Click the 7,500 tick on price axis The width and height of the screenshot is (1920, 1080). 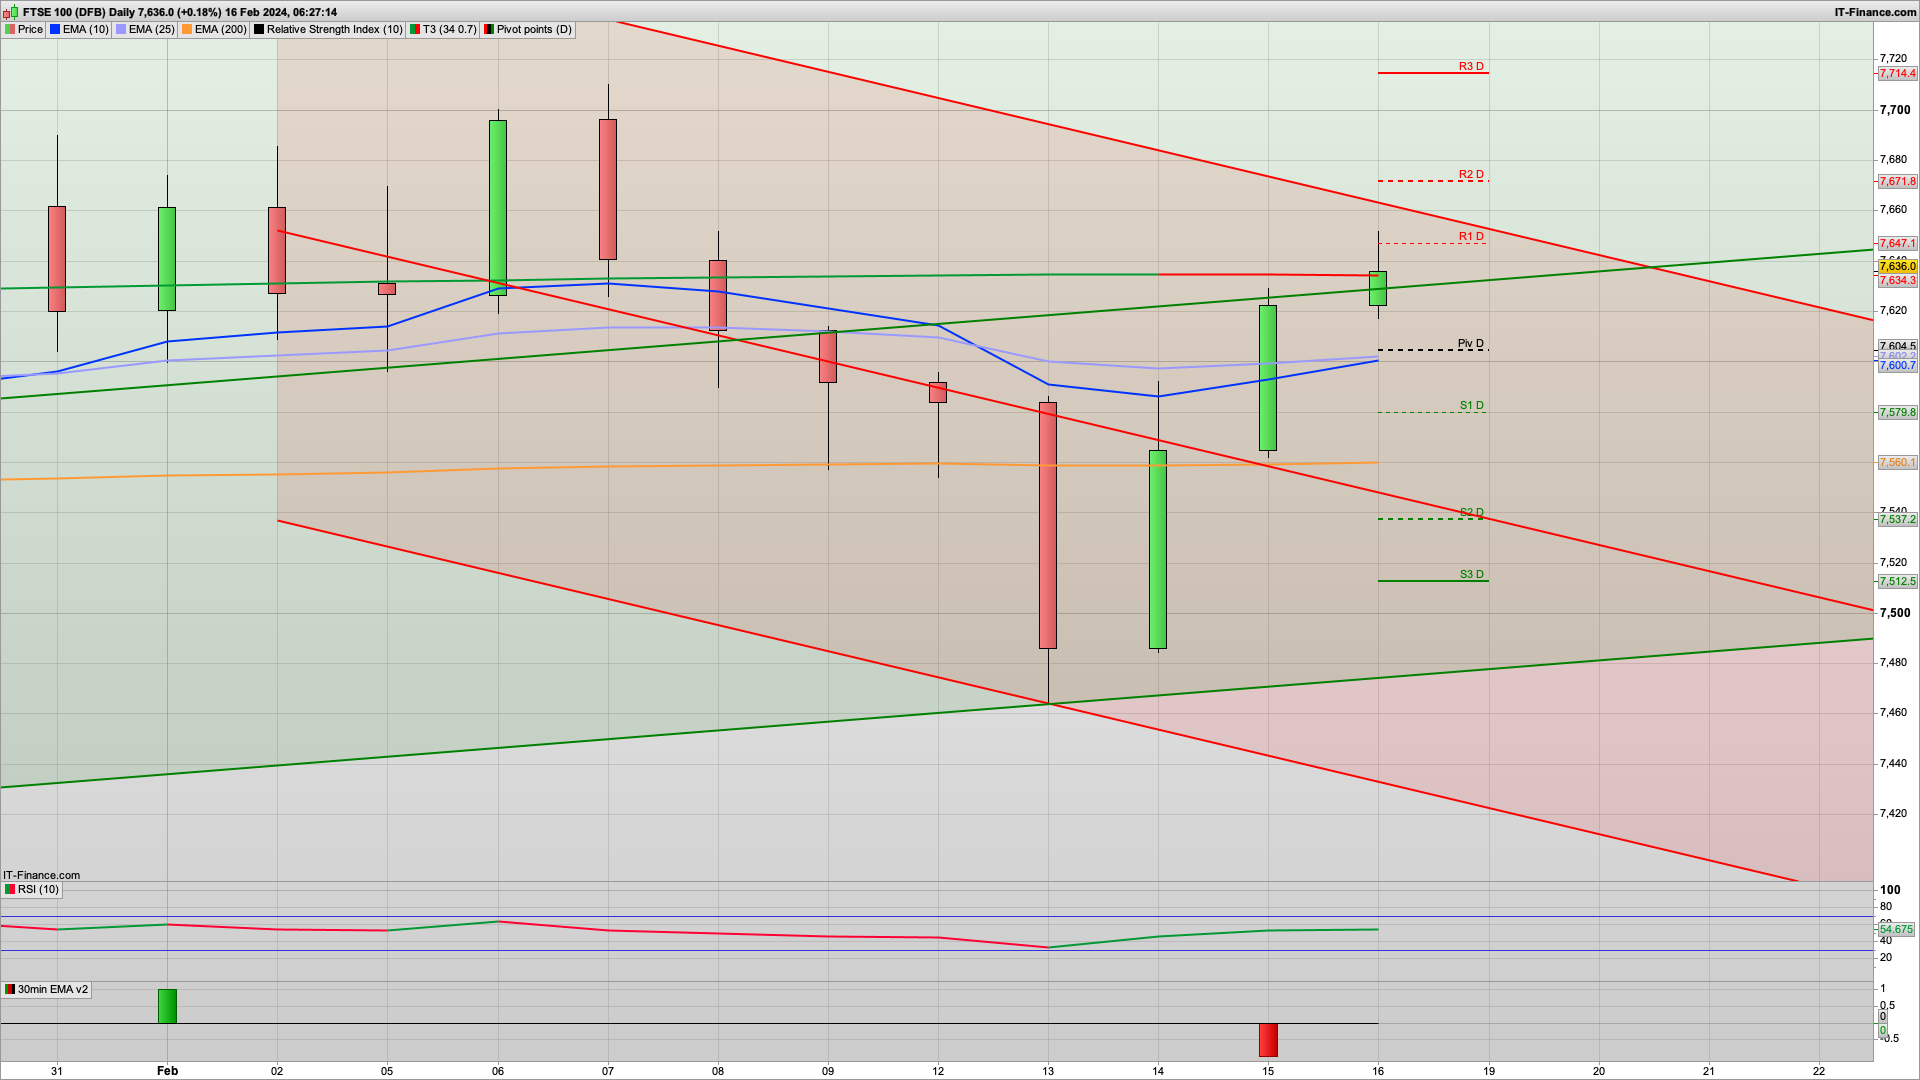tap(1895, 612)
